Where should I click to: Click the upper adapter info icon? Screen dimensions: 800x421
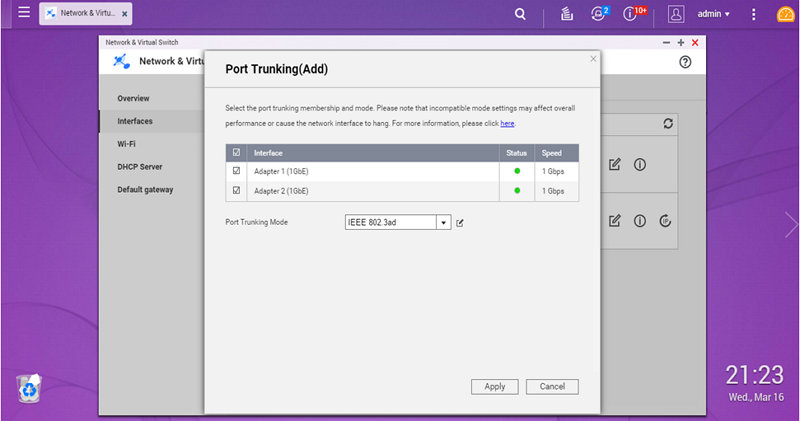(640, 164)
